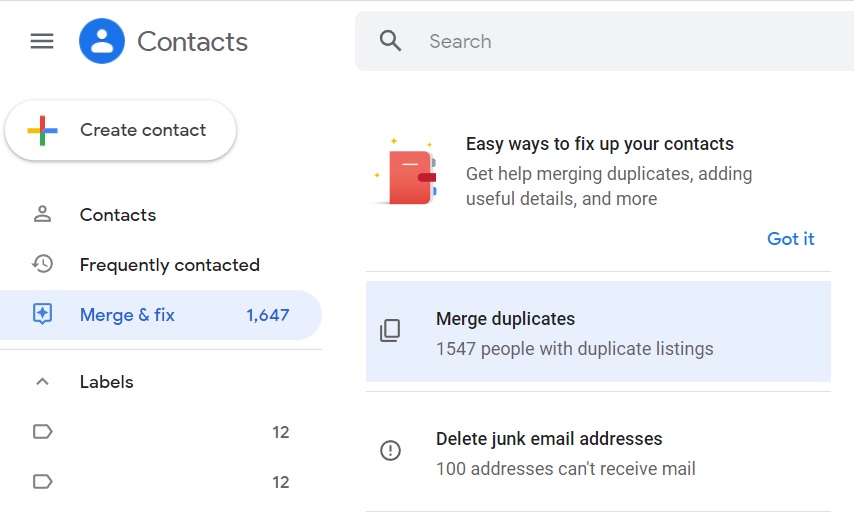The height and width of the screenshot is (516, 854).
Task: Click the first label tag icon
Action: [42, 432]
